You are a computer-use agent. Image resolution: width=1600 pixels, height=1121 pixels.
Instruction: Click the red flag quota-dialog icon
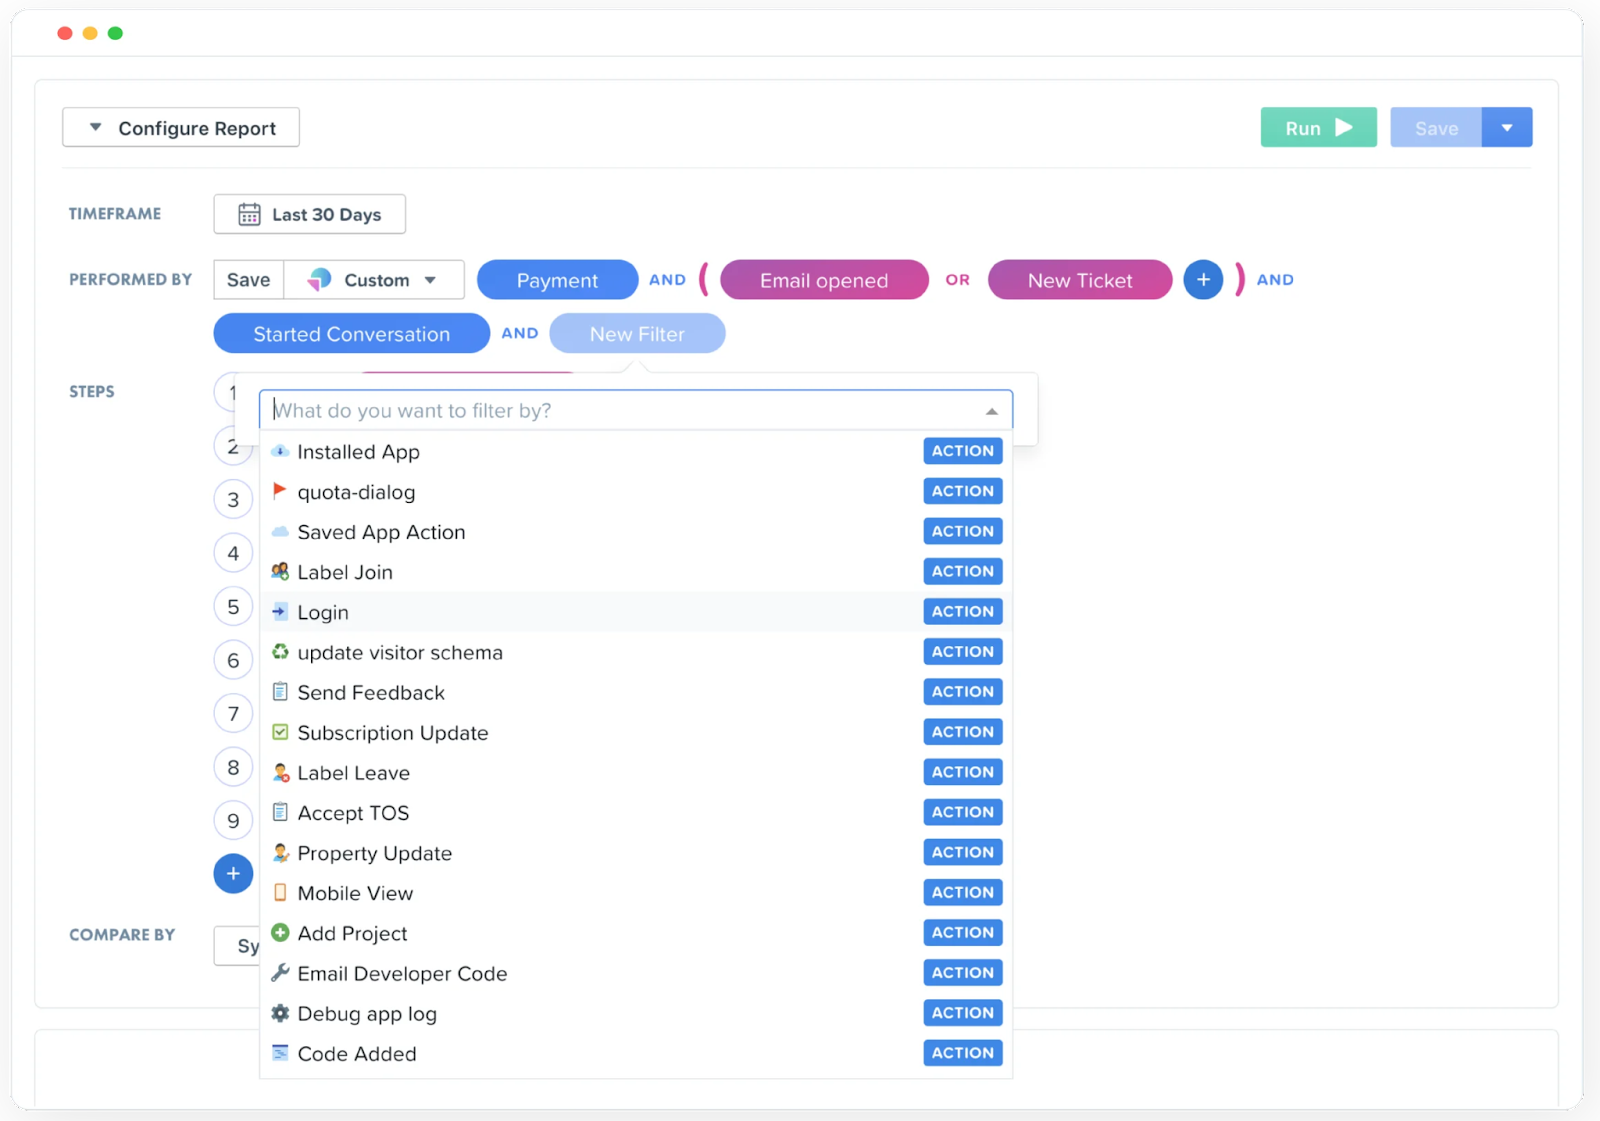pyautogui.click(x=280, y=491)
